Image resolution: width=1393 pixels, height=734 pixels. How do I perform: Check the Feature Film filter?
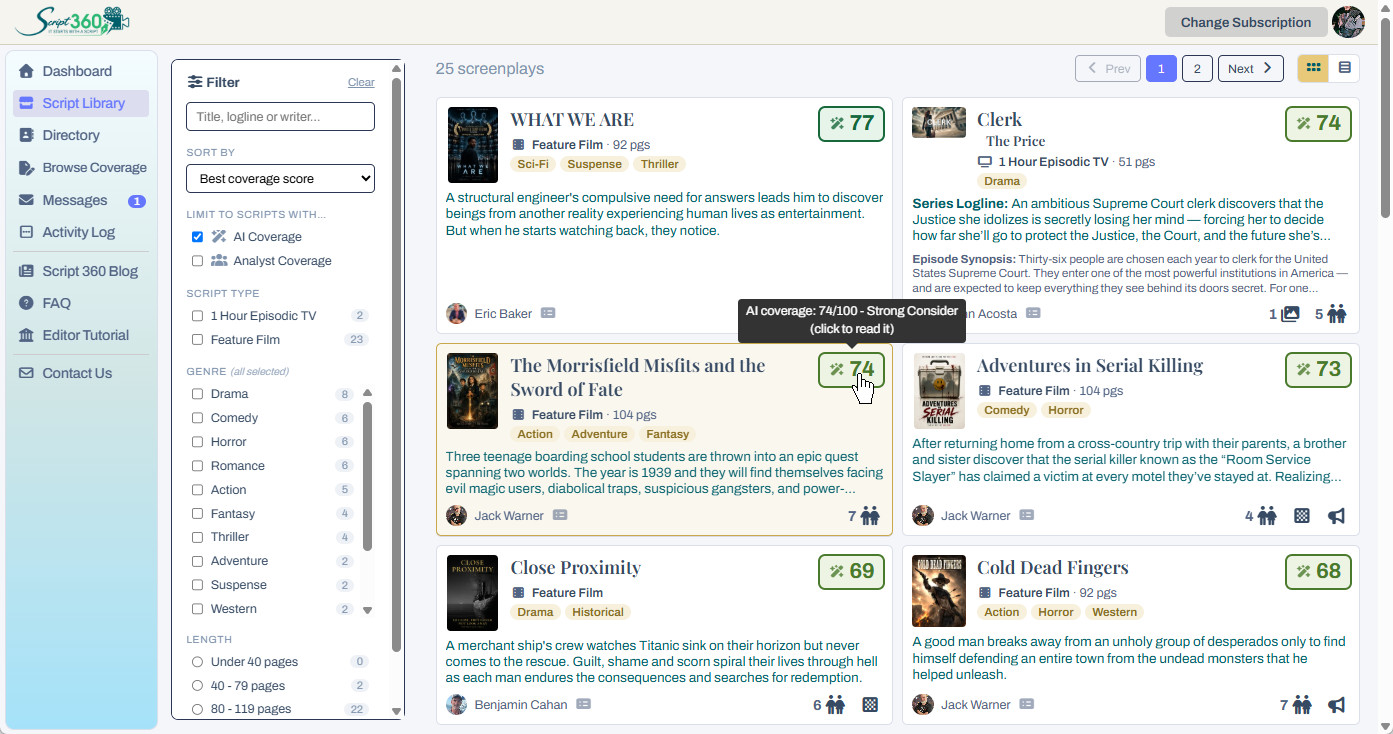coord(197,340)
